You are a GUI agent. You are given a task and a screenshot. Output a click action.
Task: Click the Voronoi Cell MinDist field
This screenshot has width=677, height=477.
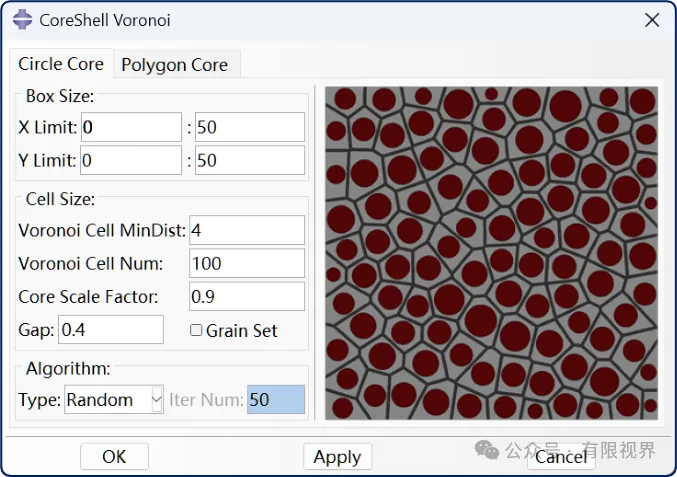[247, 230]
